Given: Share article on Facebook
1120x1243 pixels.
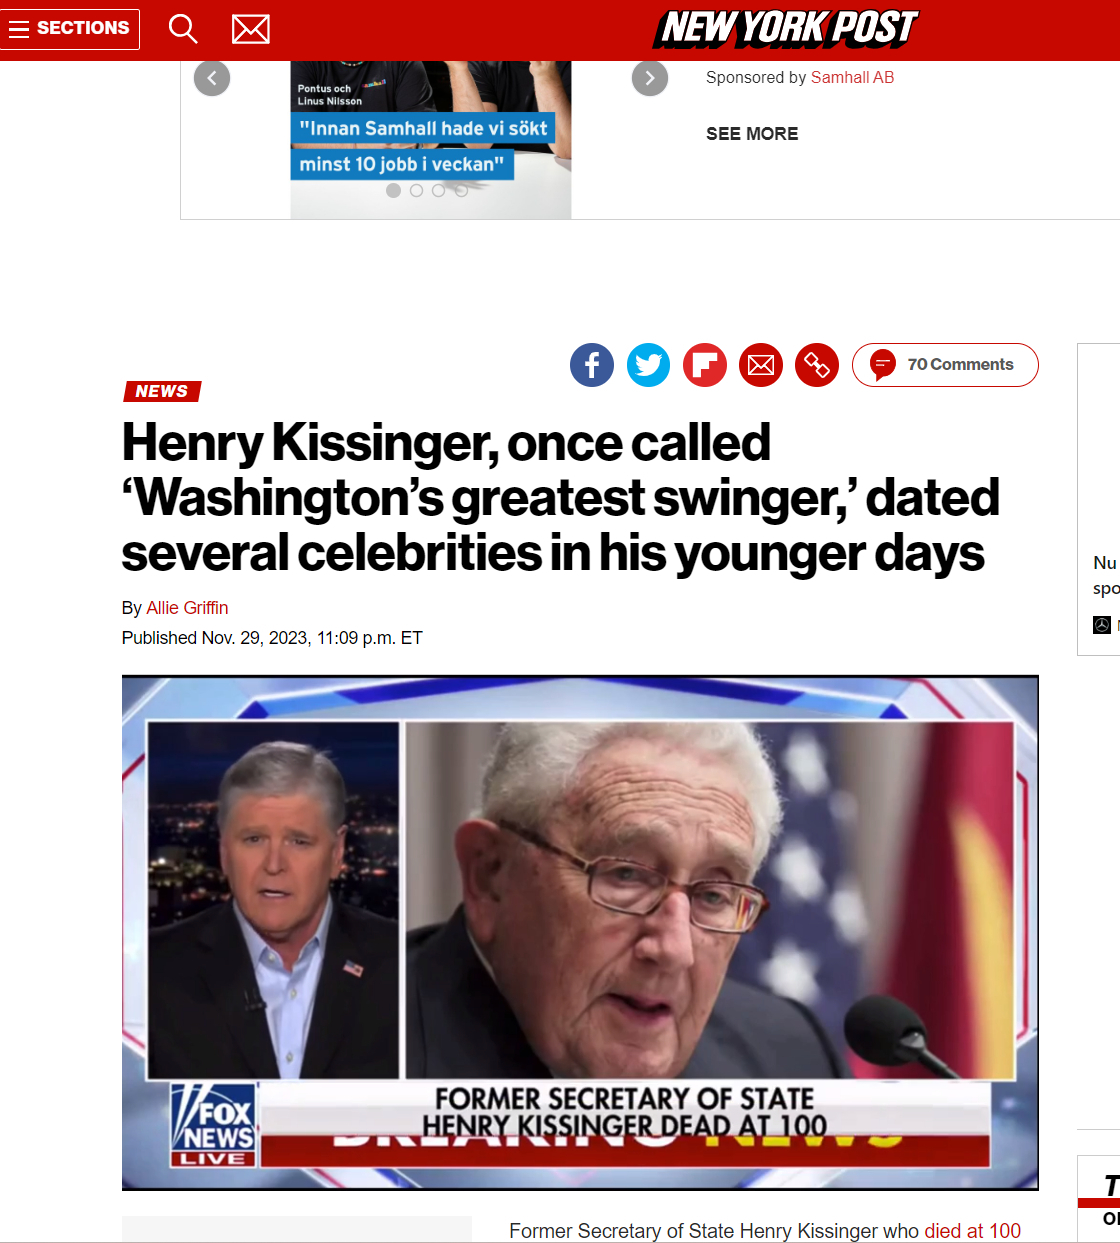Looking at the screenshot, I should 592,365.
